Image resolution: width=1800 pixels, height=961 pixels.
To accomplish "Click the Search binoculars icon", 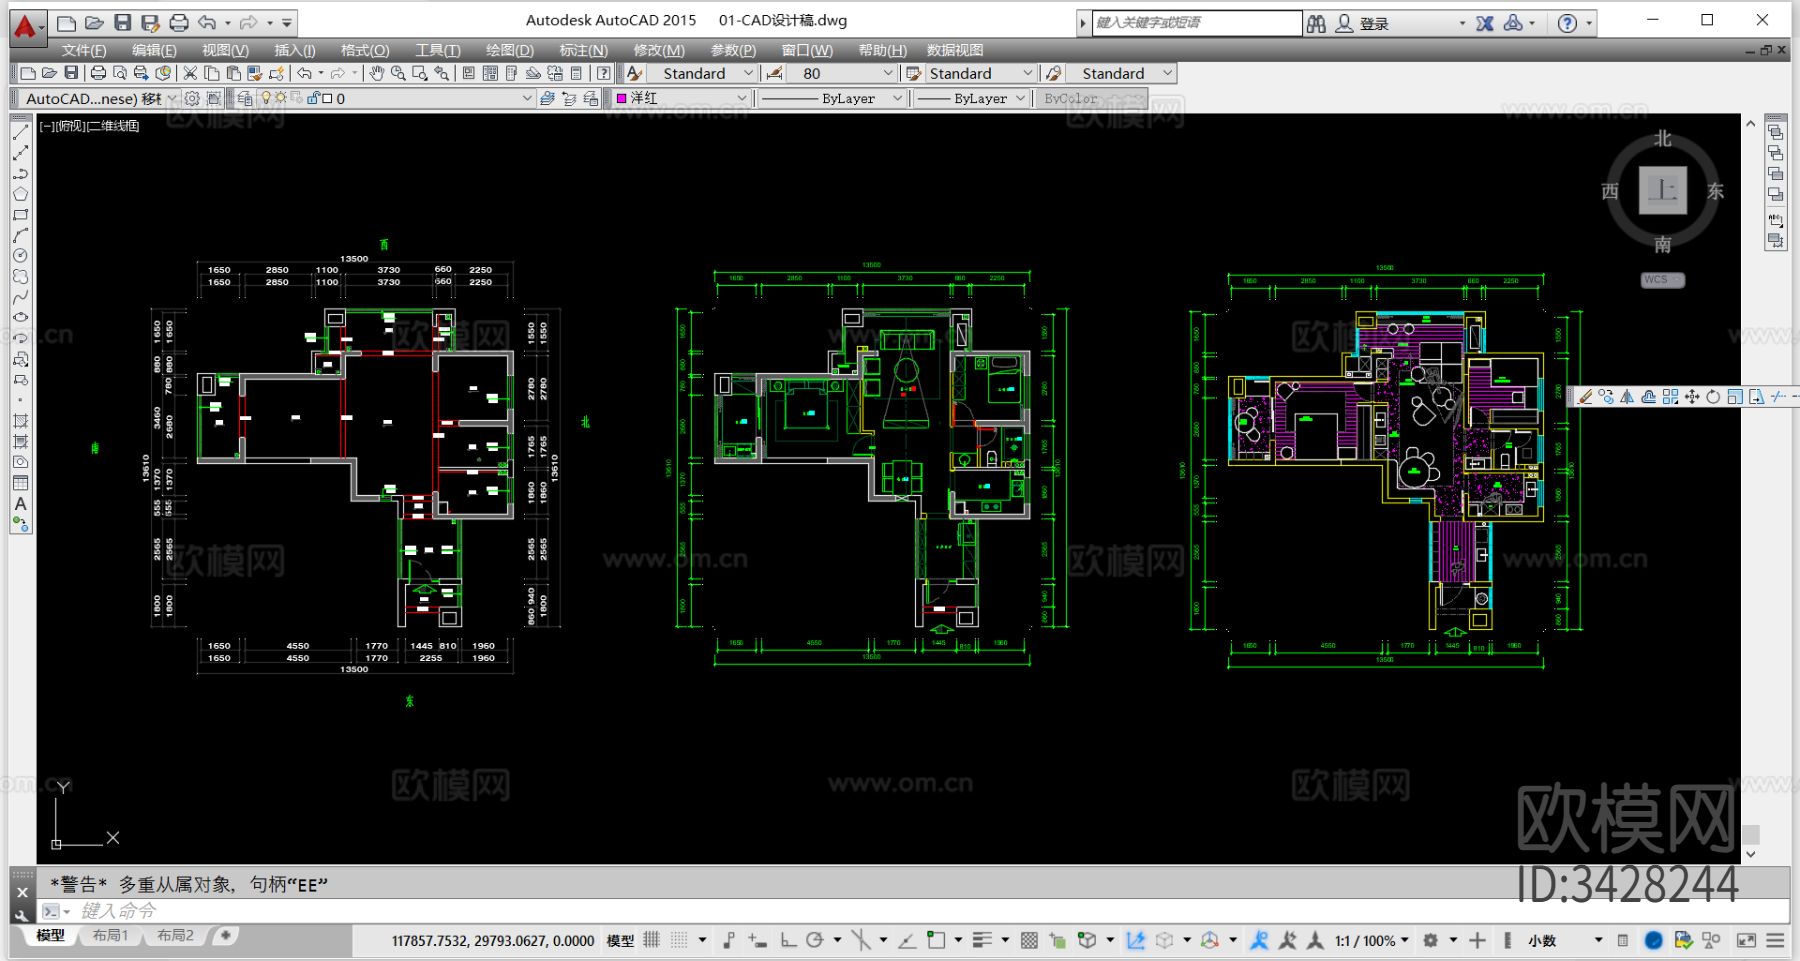I will click(1316, 23).
